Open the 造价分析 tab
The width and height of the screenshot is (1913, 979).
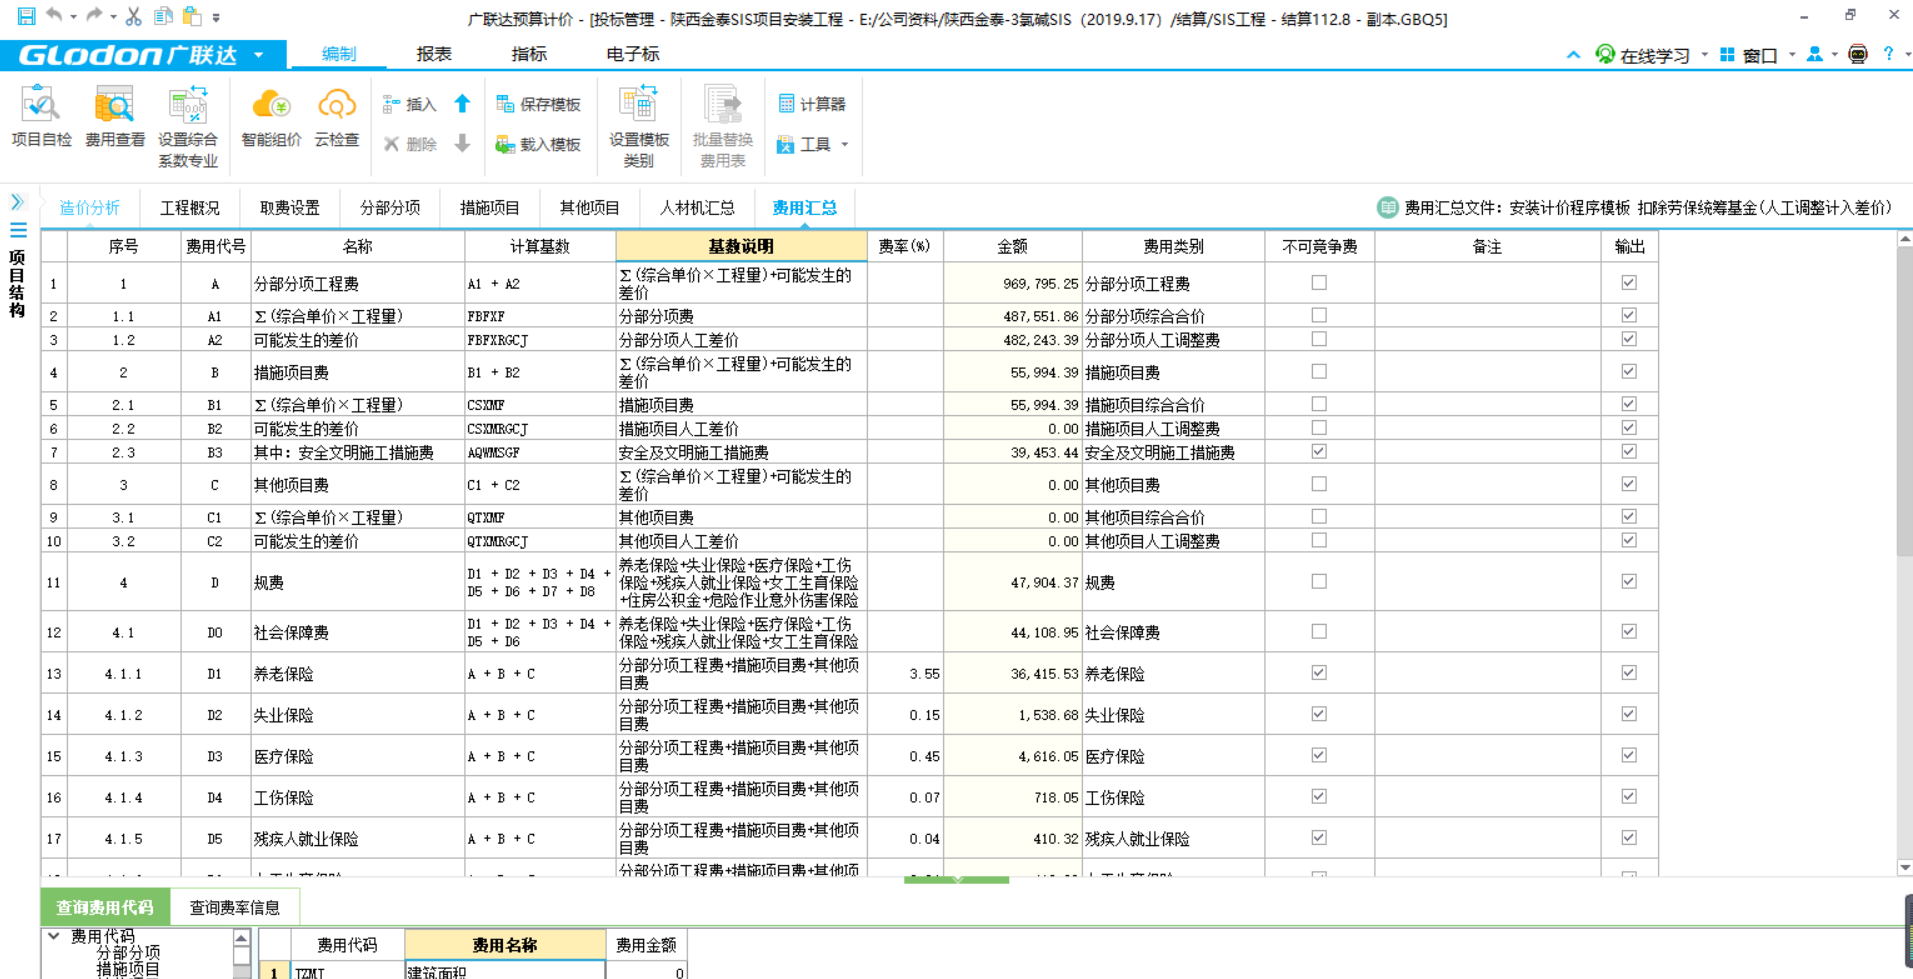point(90,208)
